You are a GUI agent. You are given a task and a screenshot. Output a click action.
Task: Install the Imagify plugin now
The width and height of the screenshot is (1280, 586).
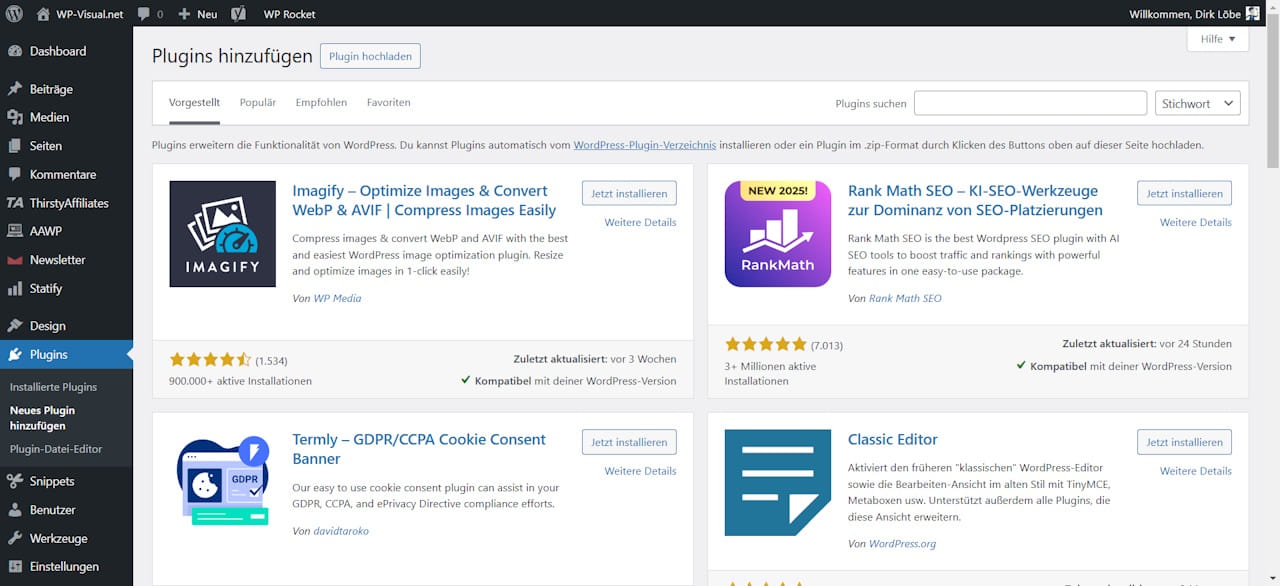629,193
